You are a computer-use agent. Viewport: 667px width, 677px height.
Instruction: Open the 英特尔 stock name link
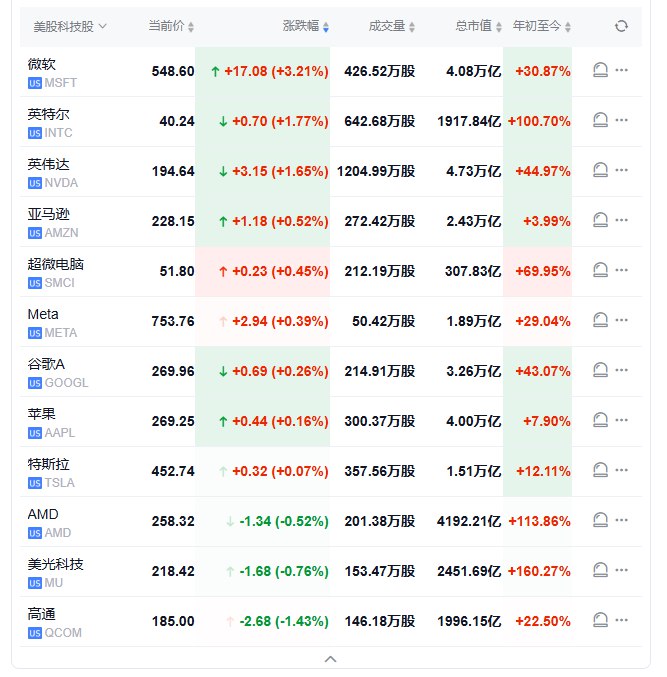pos(48,114)
